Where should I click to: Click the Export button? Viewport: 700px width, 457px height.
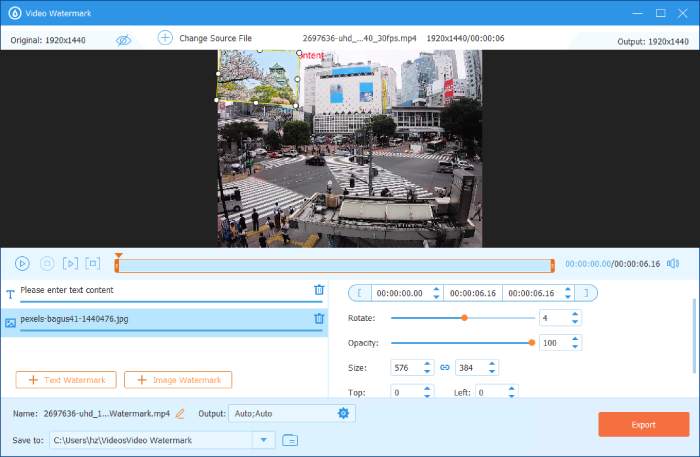tap(643, 425)
